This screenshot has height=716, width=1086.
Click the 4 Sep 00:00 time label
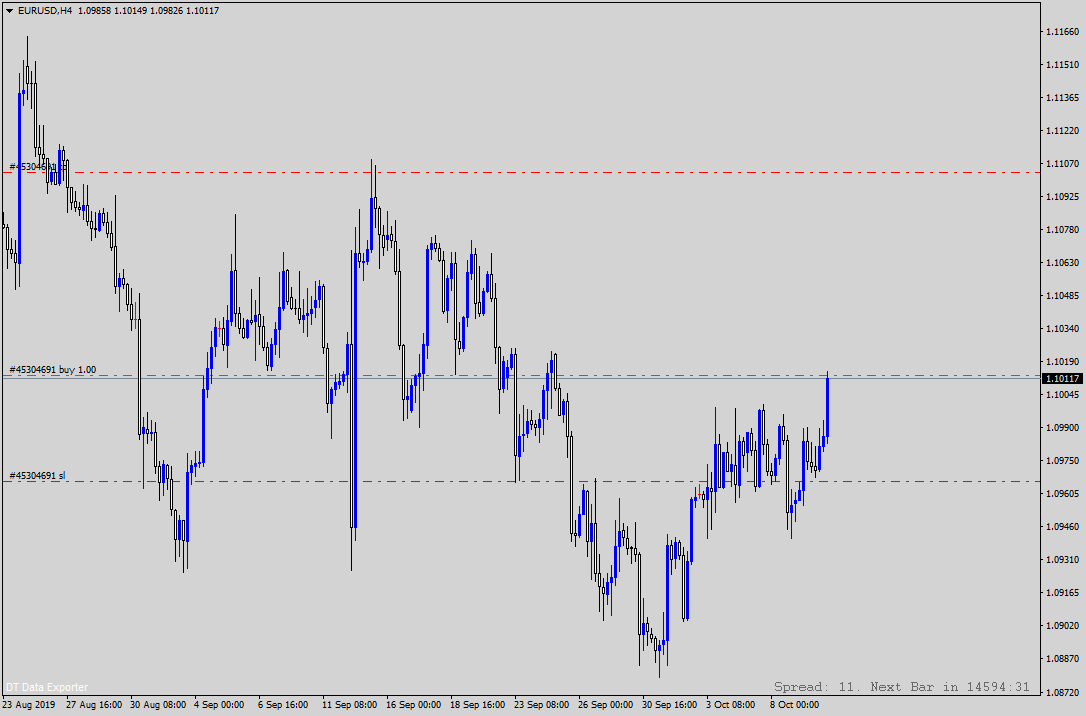(219, 705)
